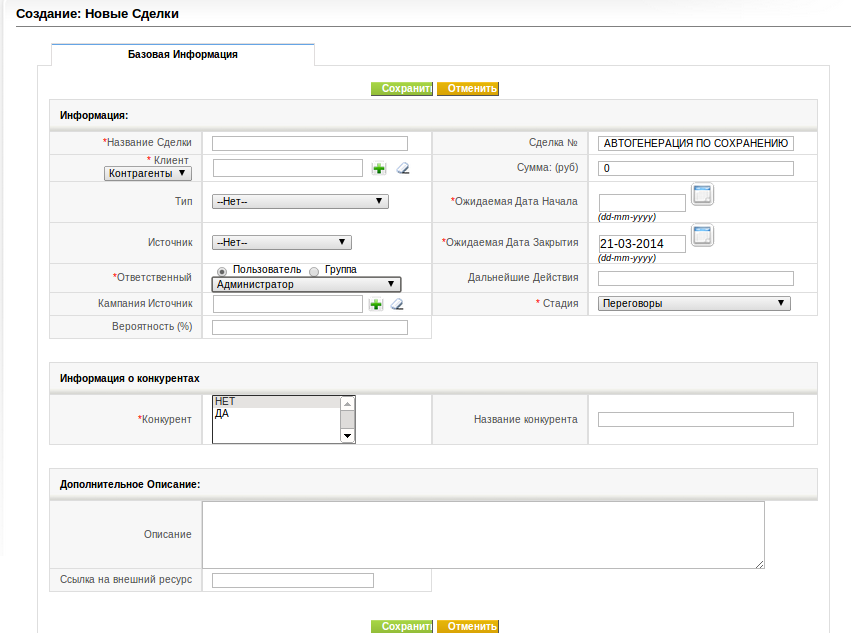Click into Название Сделки input field
The height and width of the screenshot is (633, 855).
[x=310, y=143]
